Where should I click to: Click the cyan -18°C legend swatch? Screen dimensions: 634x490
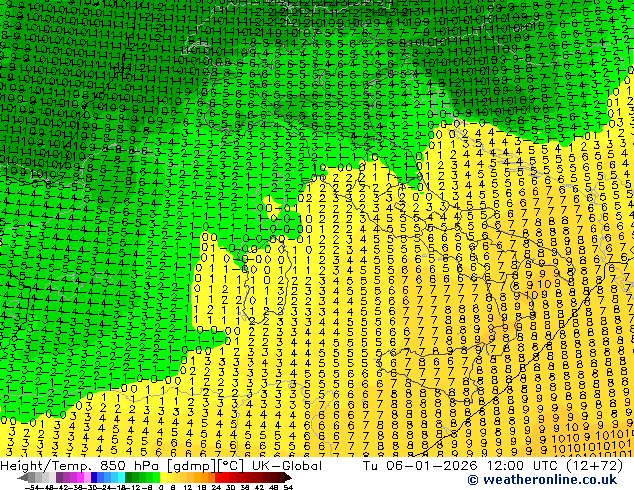coord(122,477)
